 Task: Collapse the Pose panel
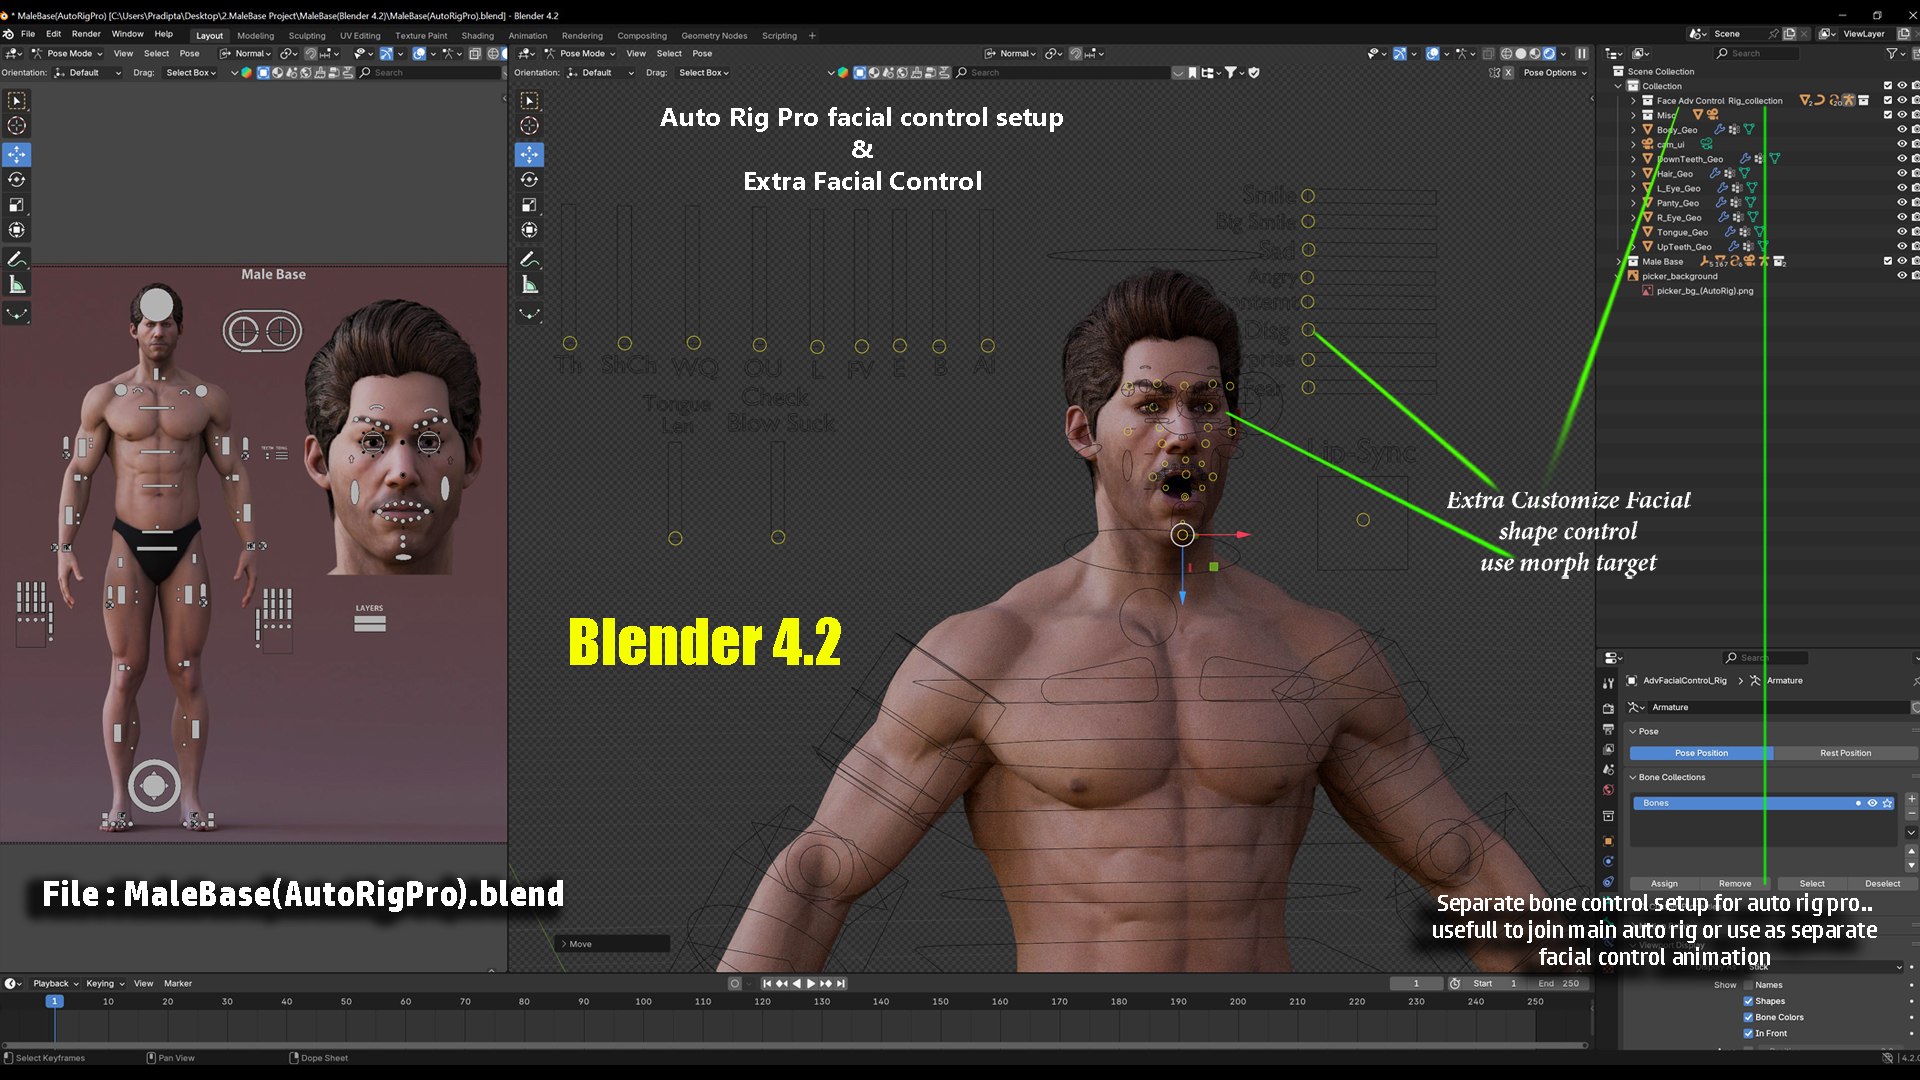[x=1633, y=732]
